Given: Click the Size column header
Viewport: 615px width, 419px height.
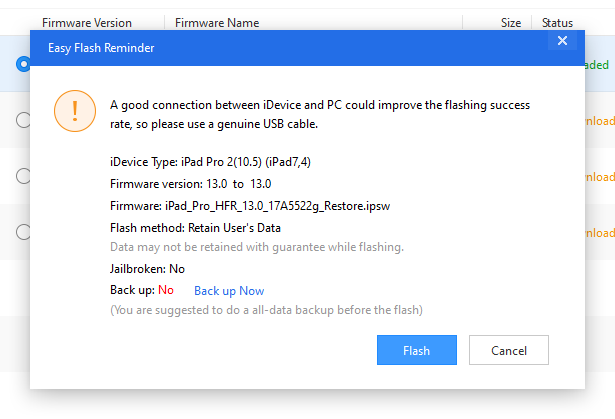Looking at the screenshot, I should click(511, 22).
